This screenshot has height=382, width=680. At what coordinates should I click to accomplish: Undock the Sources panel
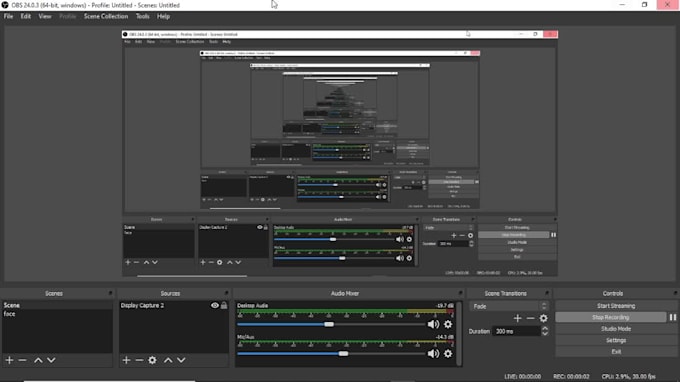tap(226, 294)
